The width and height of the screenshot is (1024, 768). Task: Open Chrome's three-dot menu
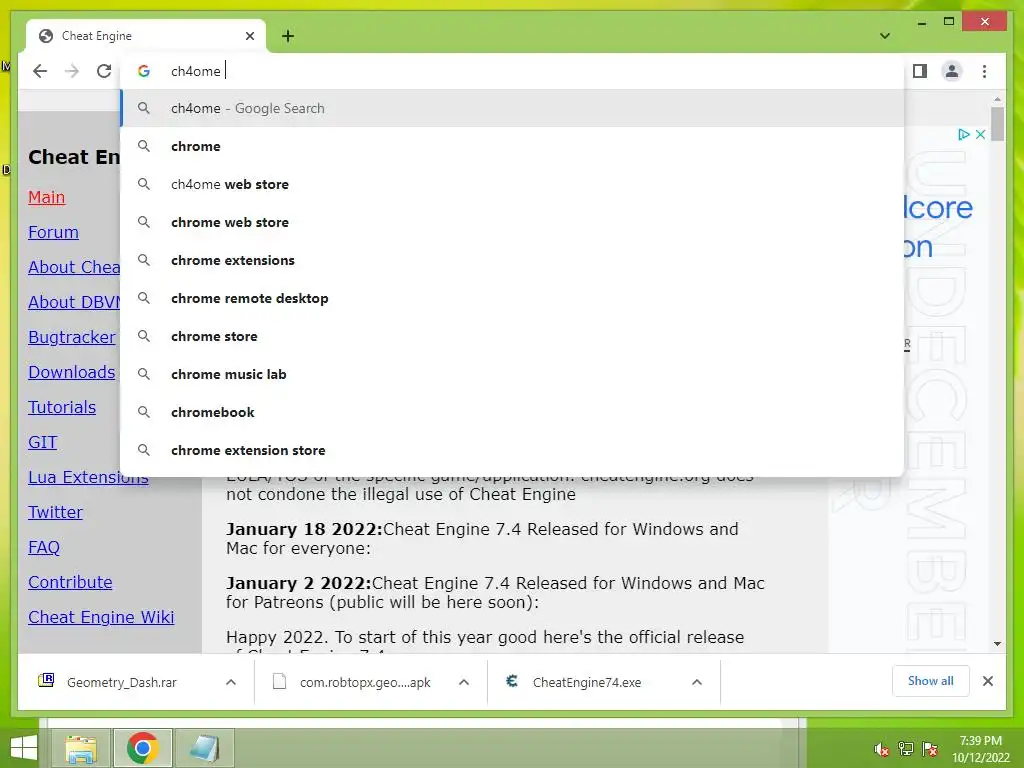[984, 71]
